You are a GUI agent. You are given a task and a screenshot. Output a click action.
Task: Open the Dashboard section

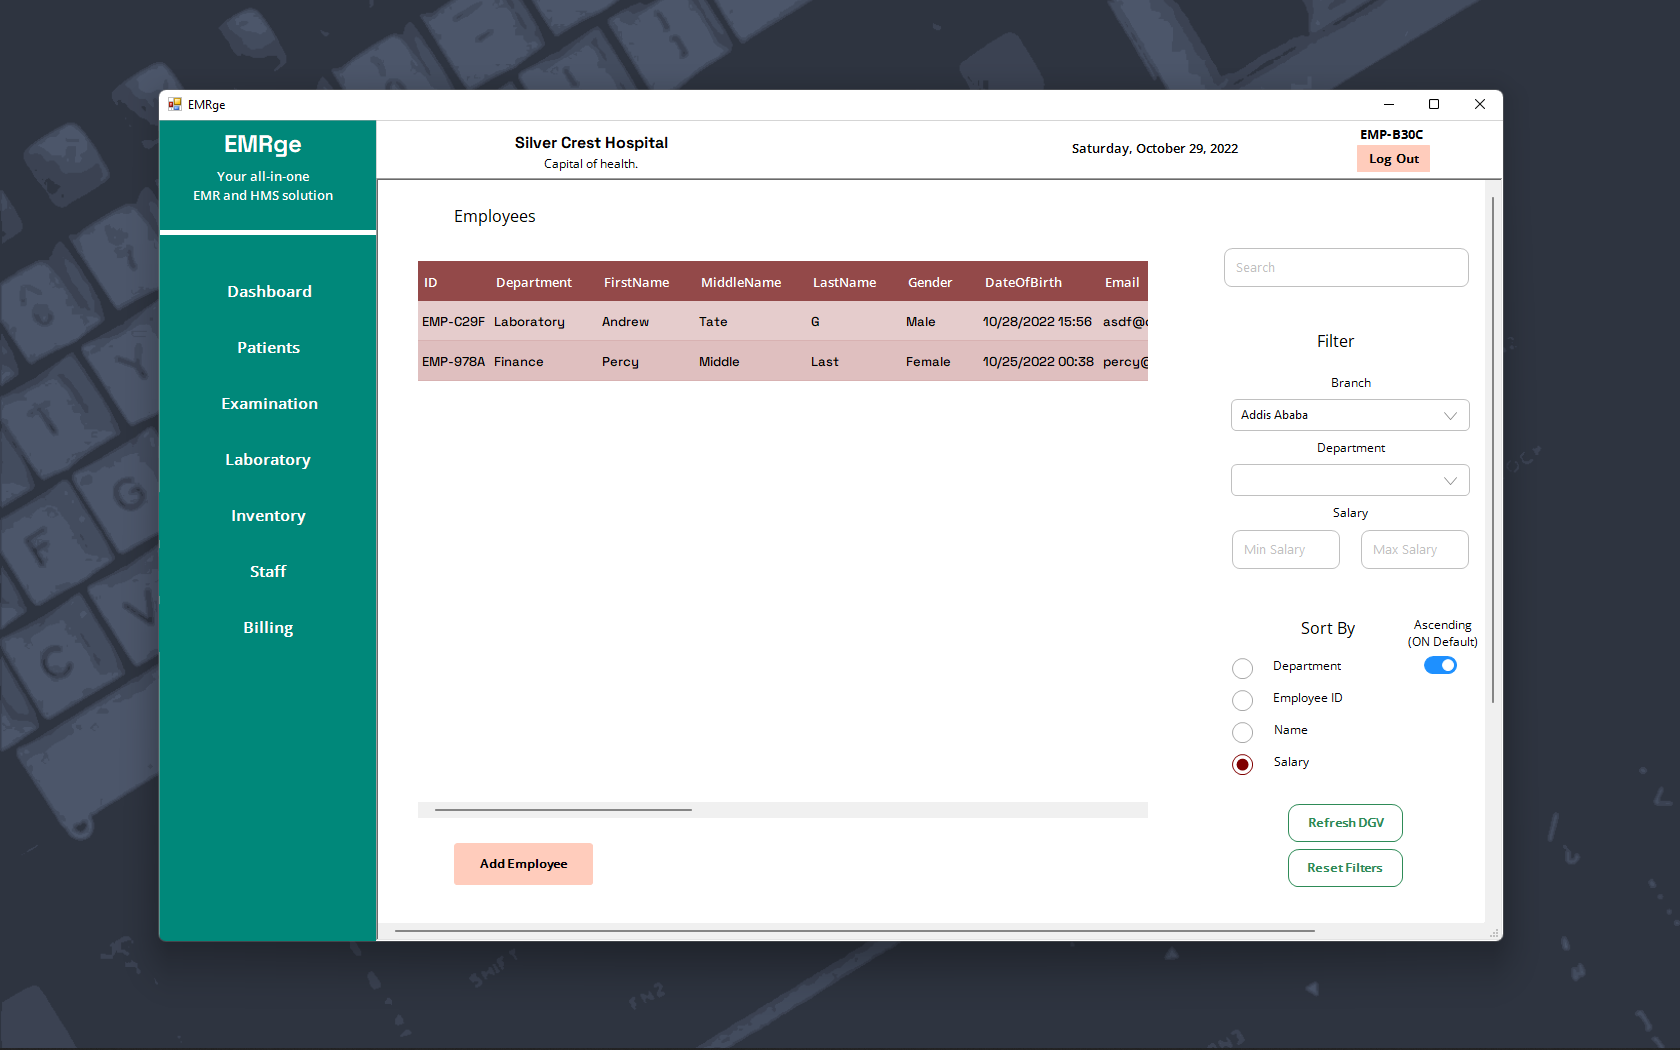(268, 291)
